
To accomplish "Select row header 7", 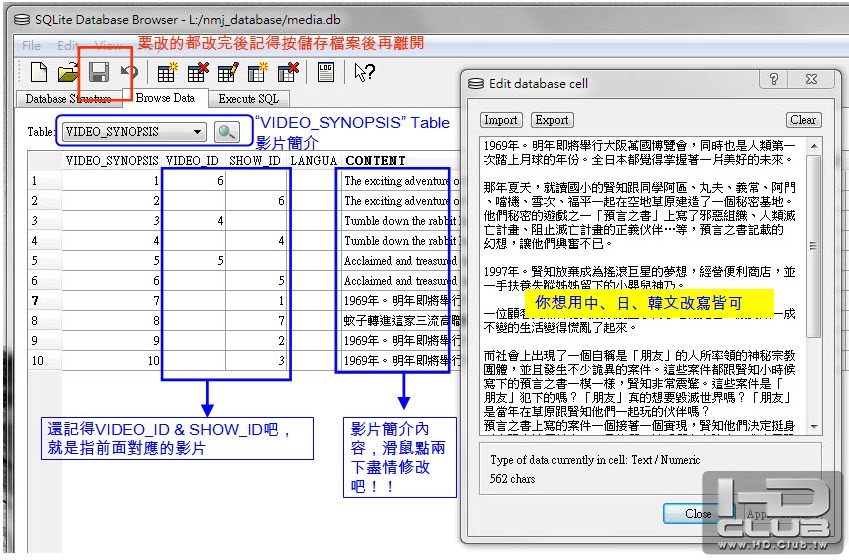I will [x=45, y=301].
